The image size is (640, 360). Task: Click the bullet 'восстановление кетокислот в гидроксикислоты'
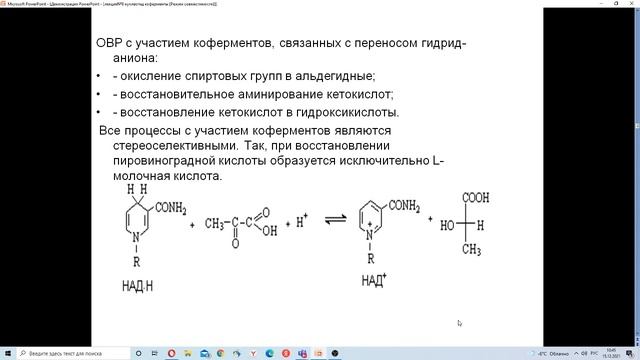click(256, 112)
